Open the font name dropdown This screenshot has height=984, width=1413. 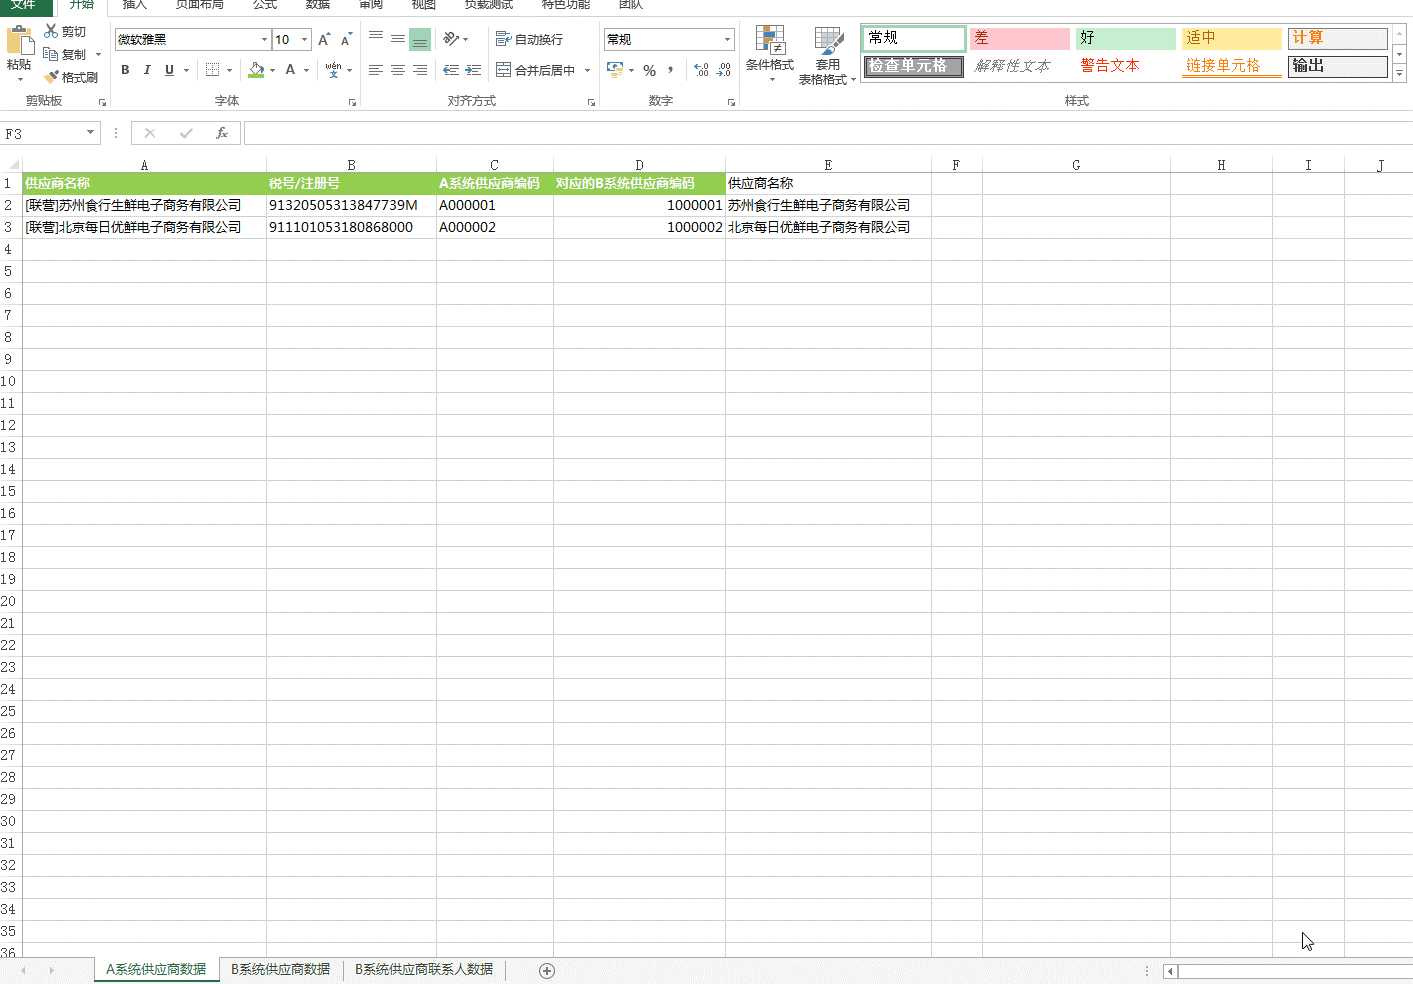pos(264,39)
